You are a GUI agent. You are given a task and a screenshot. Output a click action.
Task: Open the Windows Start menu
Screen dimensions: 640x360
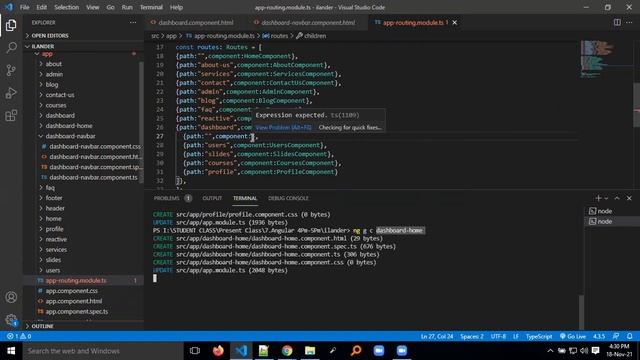pos(11,351)
